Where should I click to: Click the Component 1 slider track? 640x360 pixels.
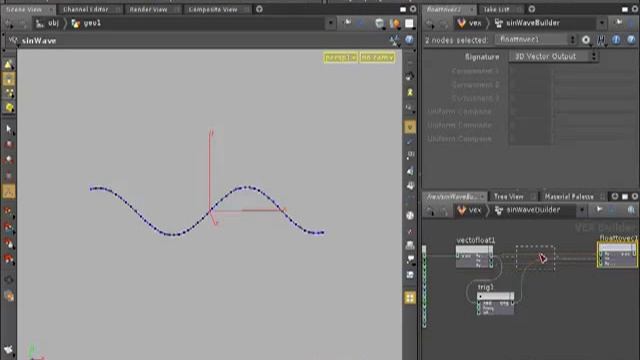coord(595,71)
